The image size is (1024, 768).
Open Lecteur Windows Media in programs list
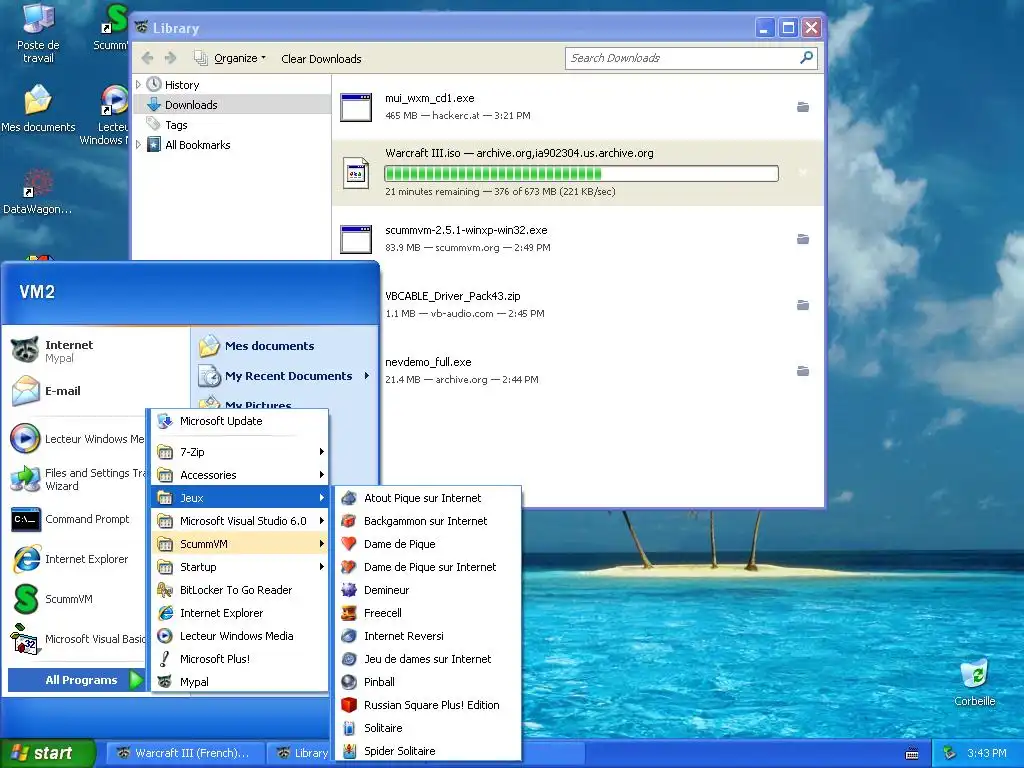coord(240,636)
